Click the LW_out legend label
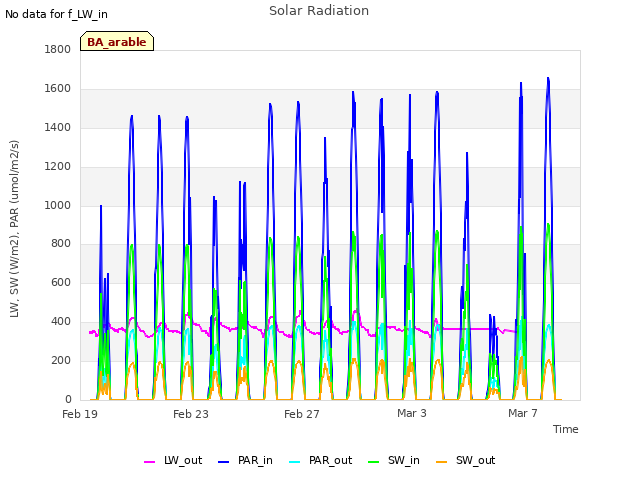The image size is (640, 480). tap(183, 460)
